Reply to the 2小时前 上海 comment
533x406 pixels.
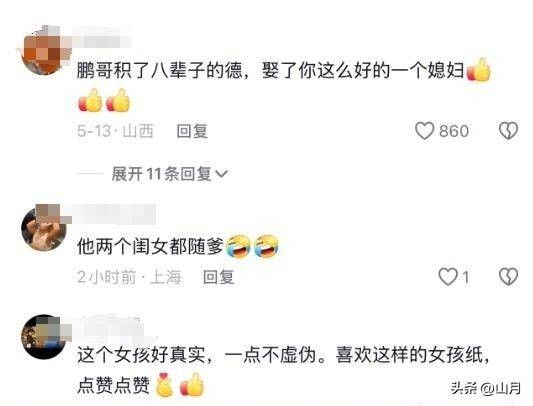[218, 277]
